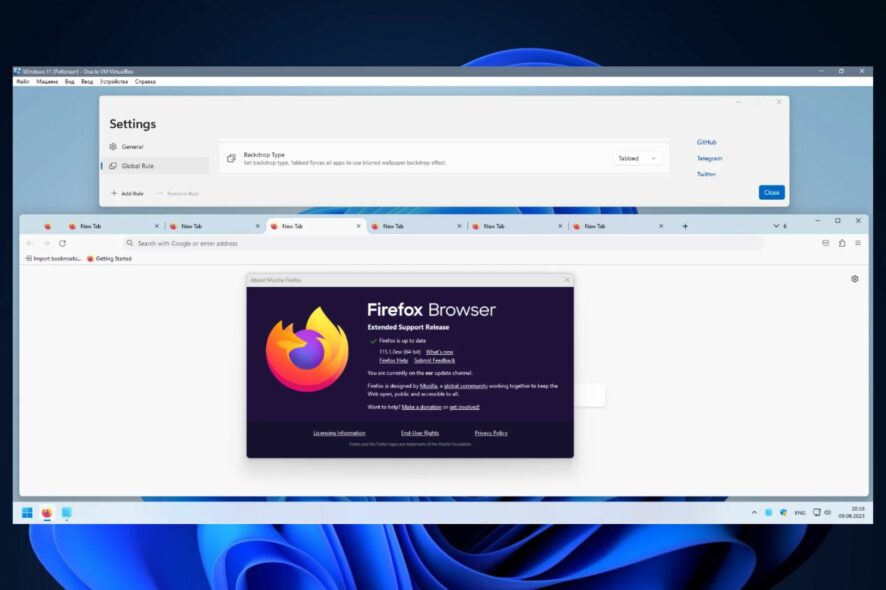Open the volume tray icon
The image size is (886, 590).
(827, 513)
